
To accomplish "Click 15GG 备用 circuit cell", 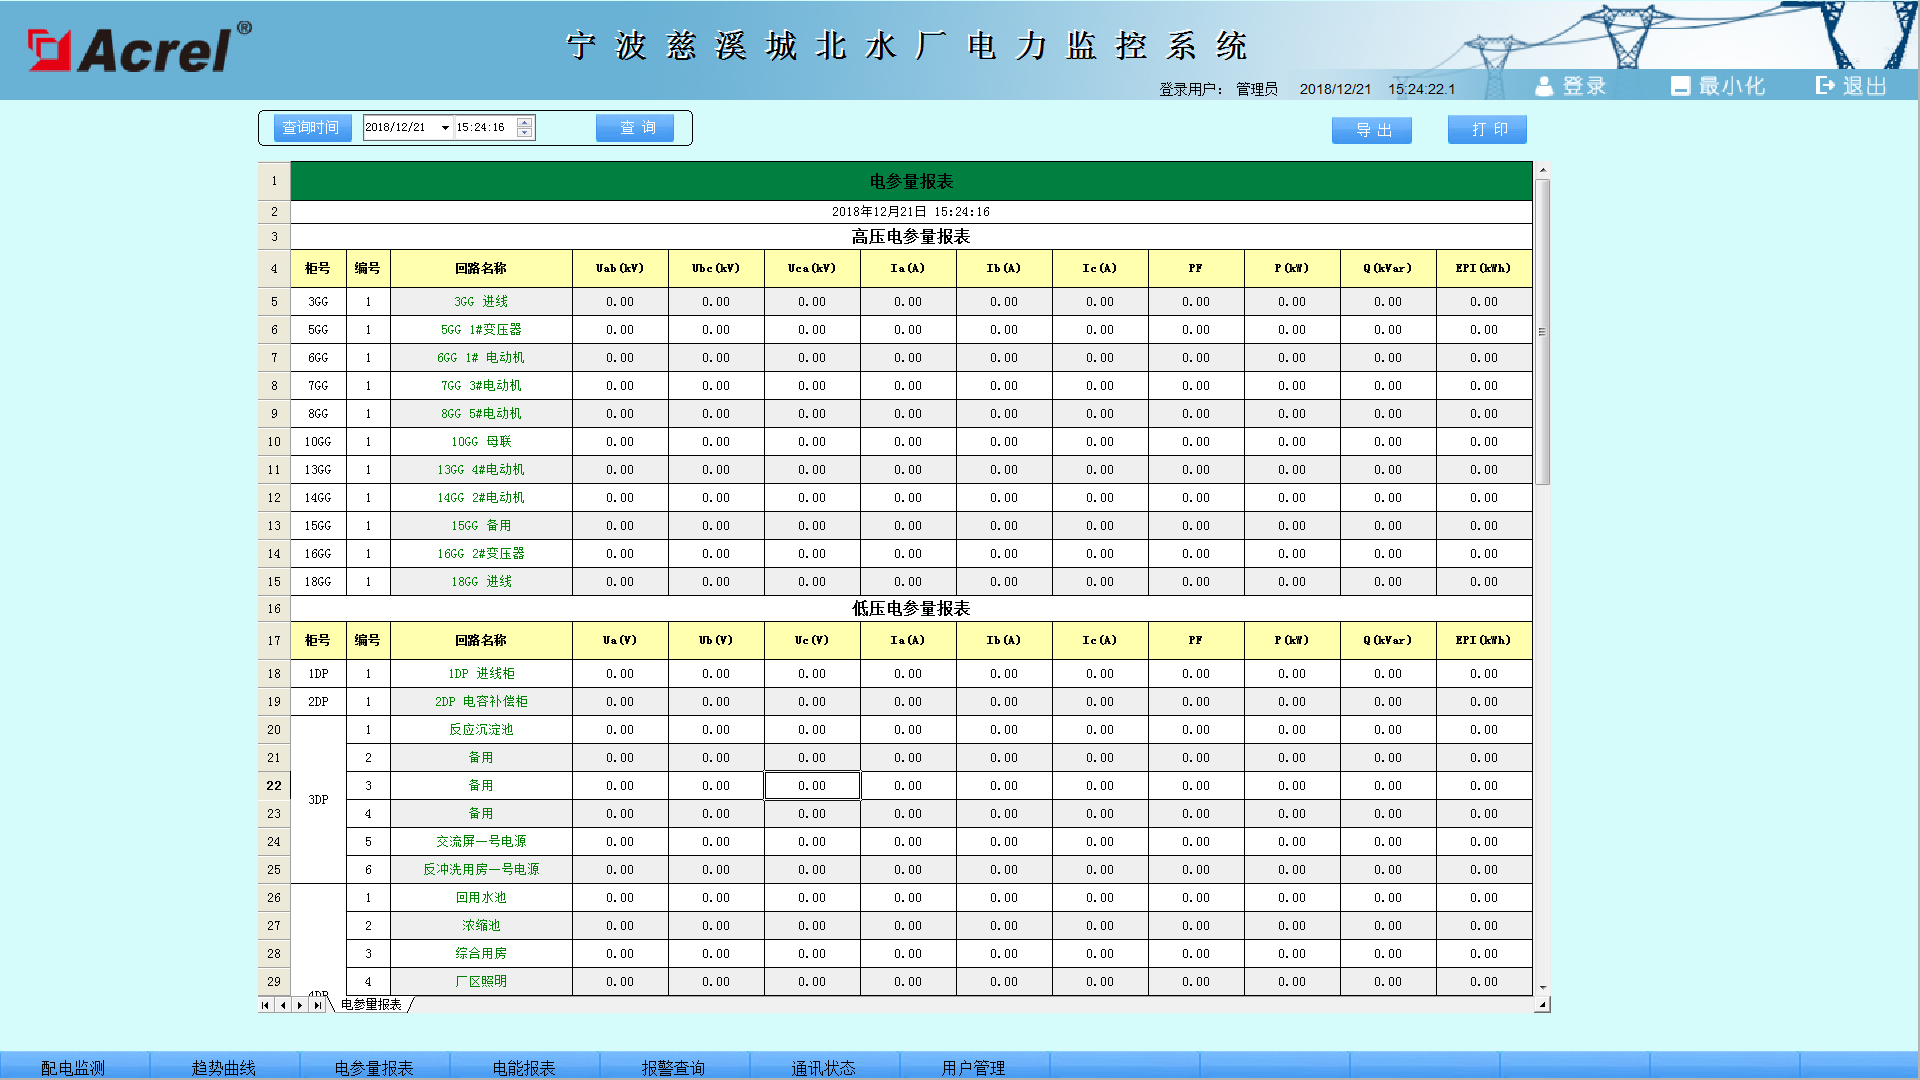I will pos(481,526).
